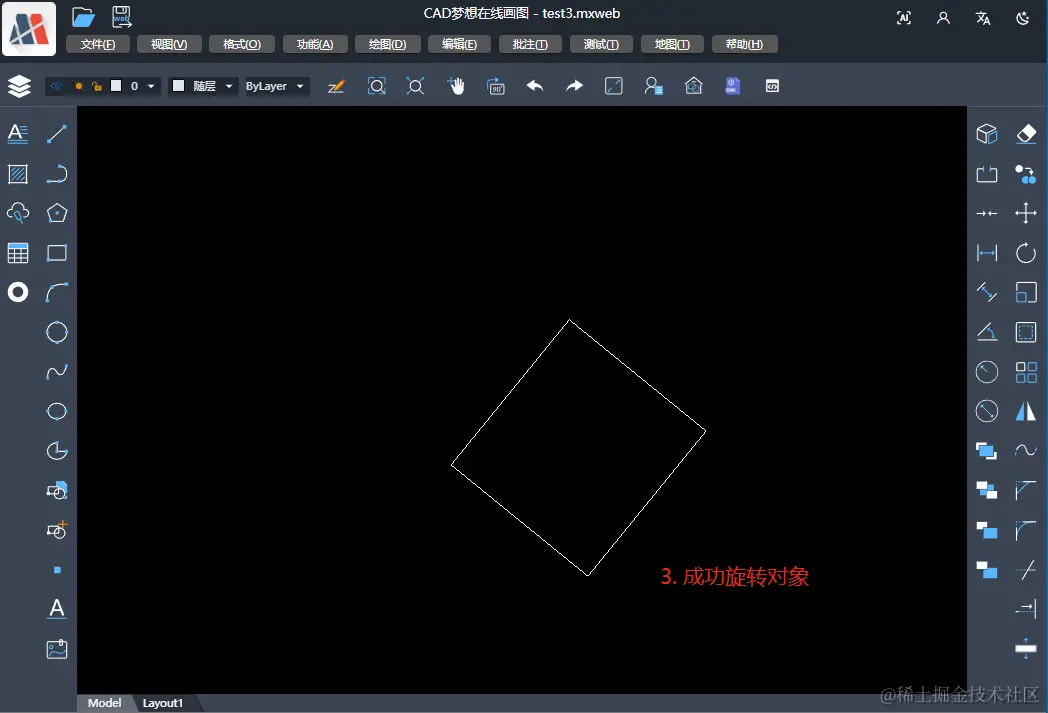Select the Rotate tool
This screenshot has width=1048, height=713.
pyautogui.click(x=1026, y=253)
